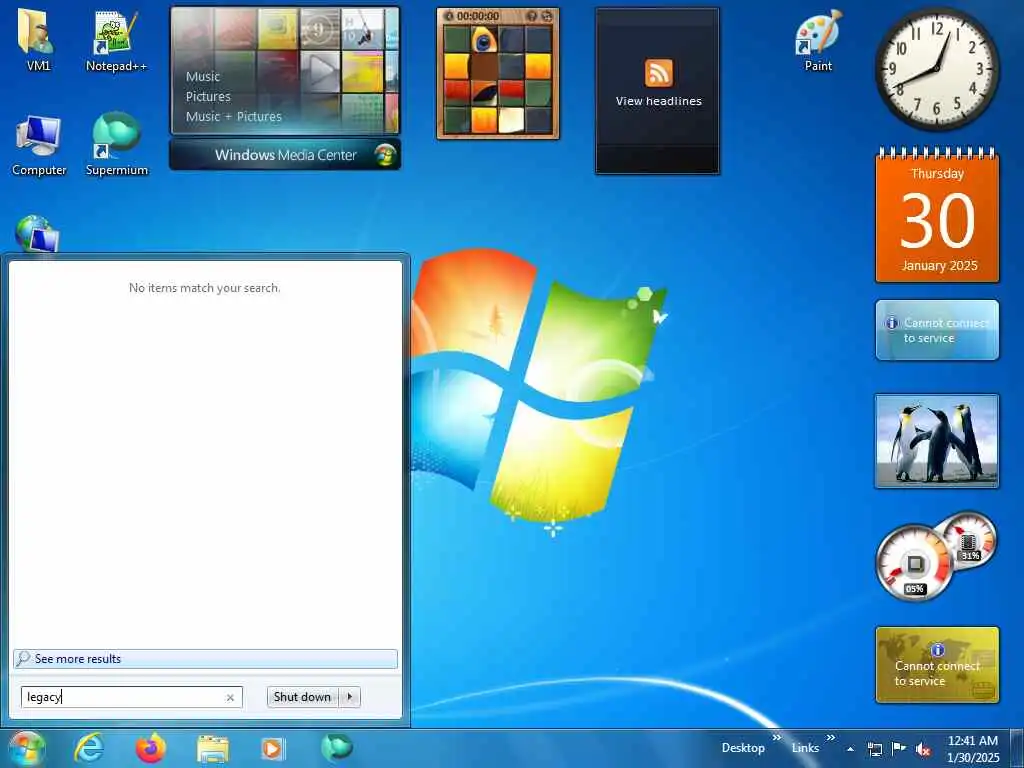Click See more results
The width and height of the screenshot is (1024, 768).
click(205, 658)
